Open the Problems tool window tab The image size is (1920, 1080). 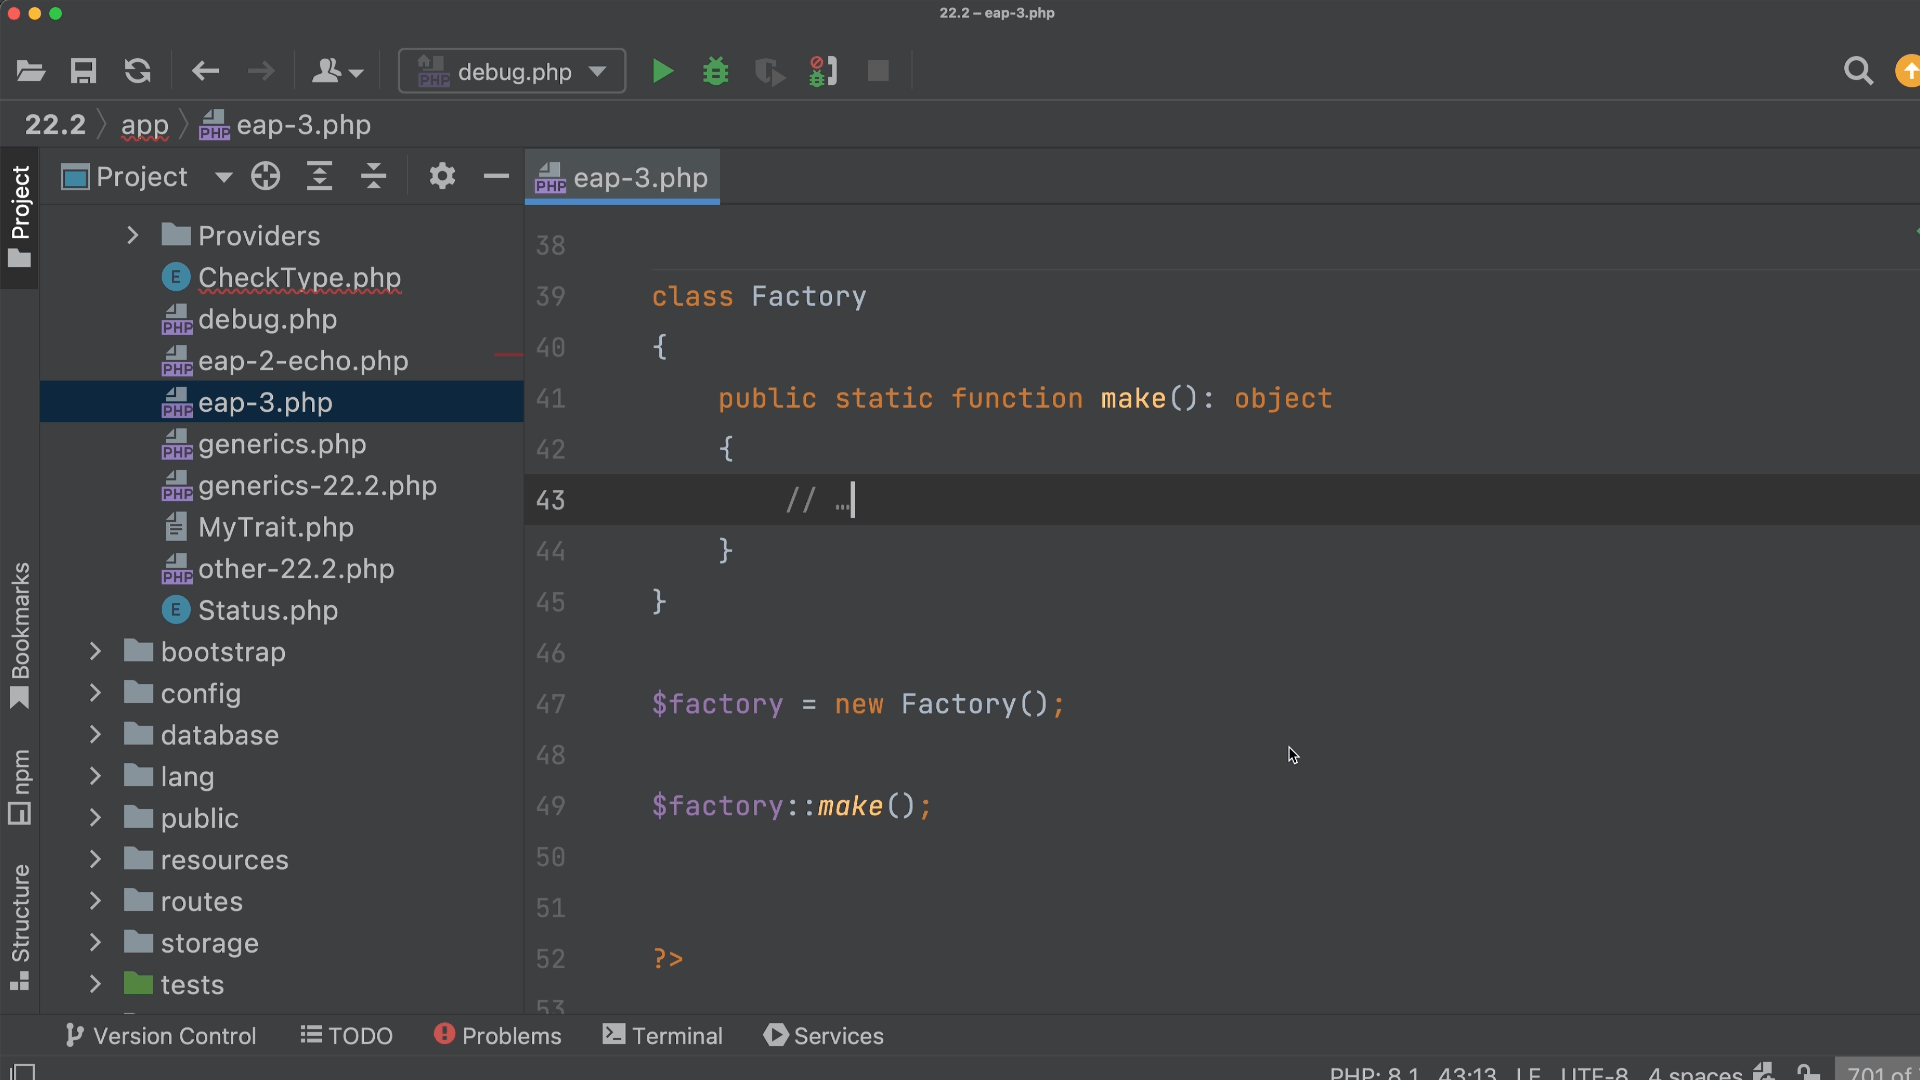[498, 1036]
